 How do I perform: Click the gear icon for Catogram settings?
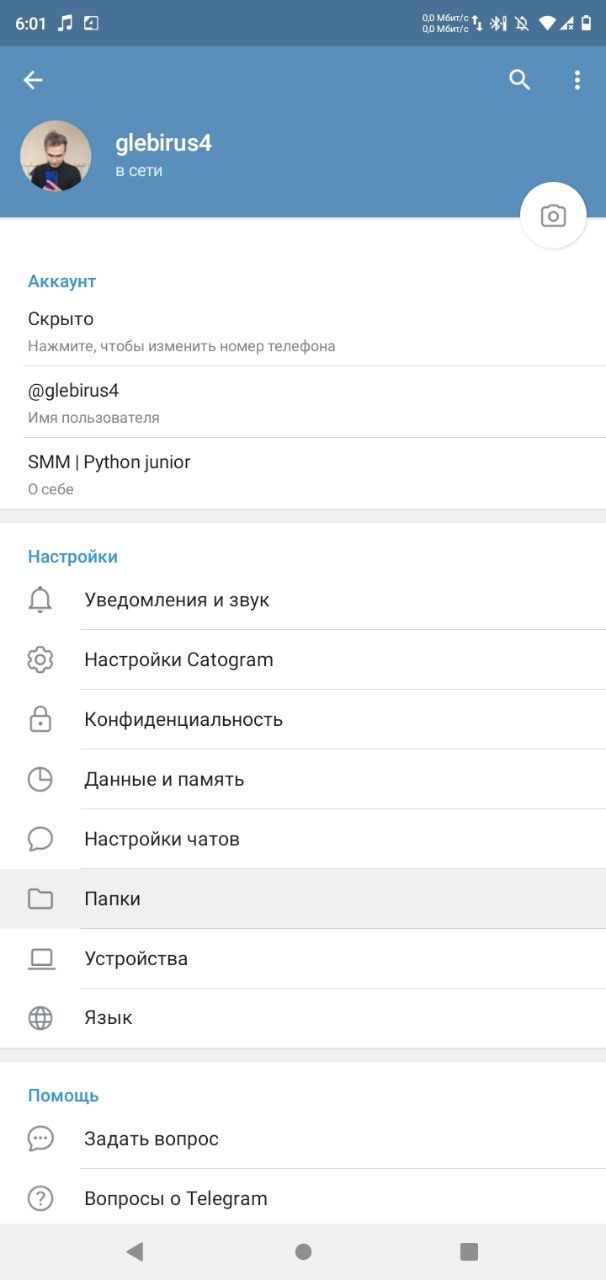point(40,660)
